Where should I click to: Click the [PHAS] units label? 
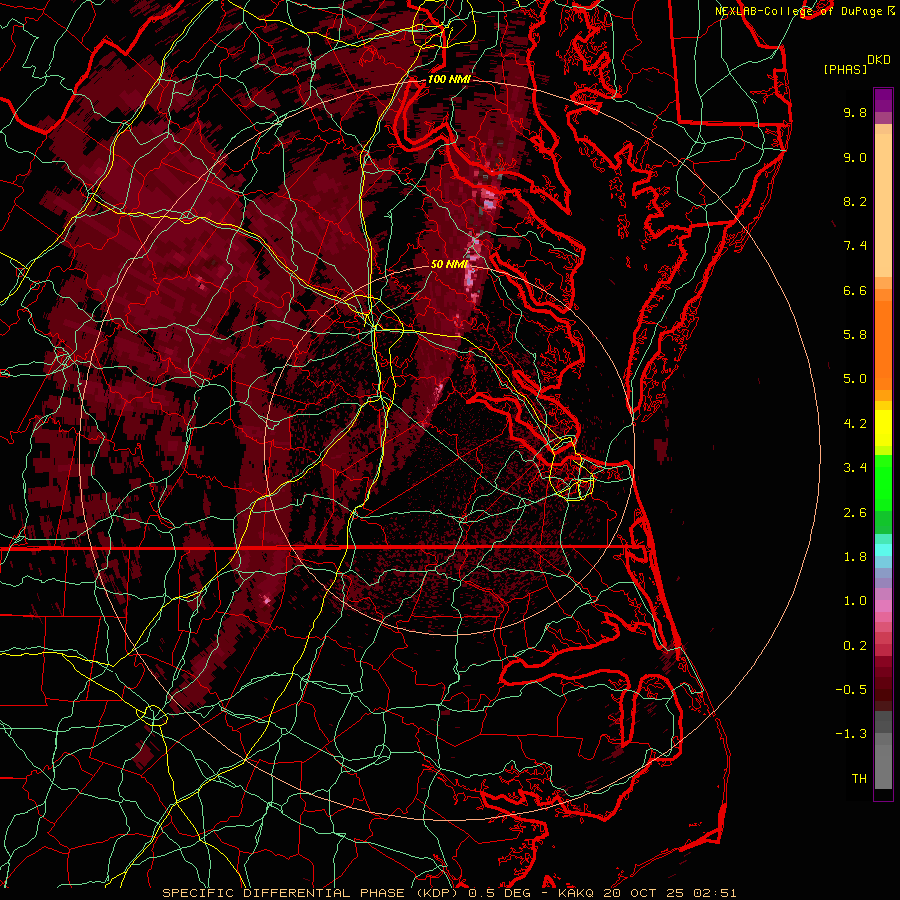[x=845, y=69]
